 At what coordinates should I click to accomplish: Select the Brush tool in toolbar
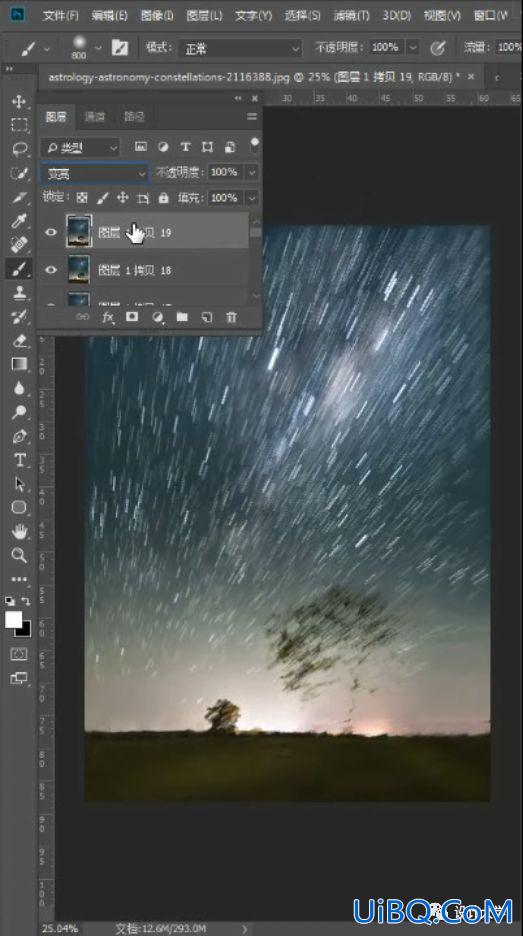coord(19,269)
